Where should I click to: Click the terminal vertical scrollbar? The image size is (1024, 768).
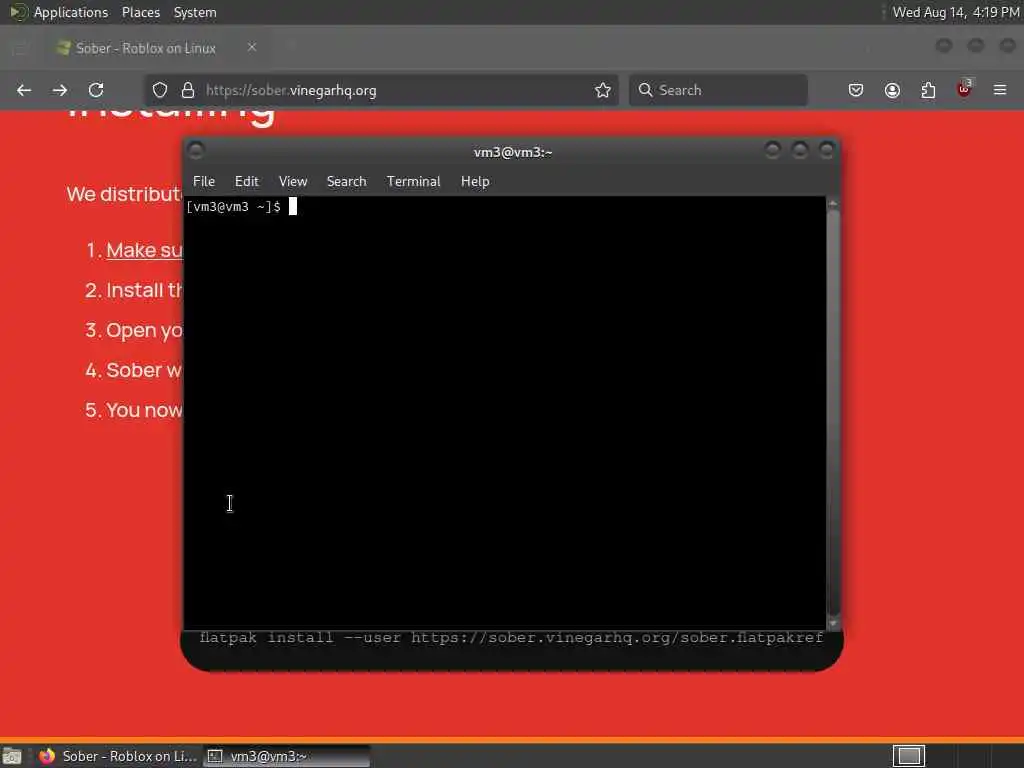tap(833, 411)
